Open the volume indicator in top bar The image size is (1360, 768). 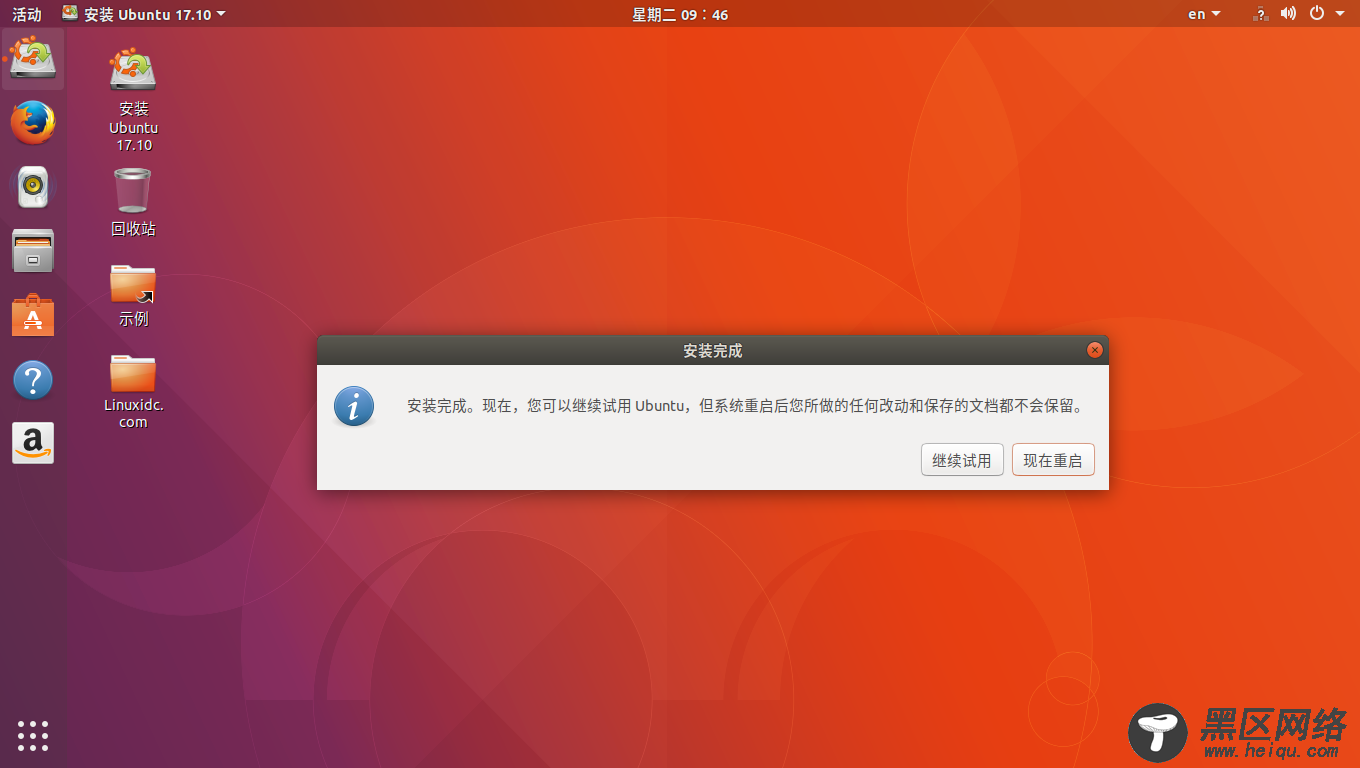click(x=1288, y=14)
